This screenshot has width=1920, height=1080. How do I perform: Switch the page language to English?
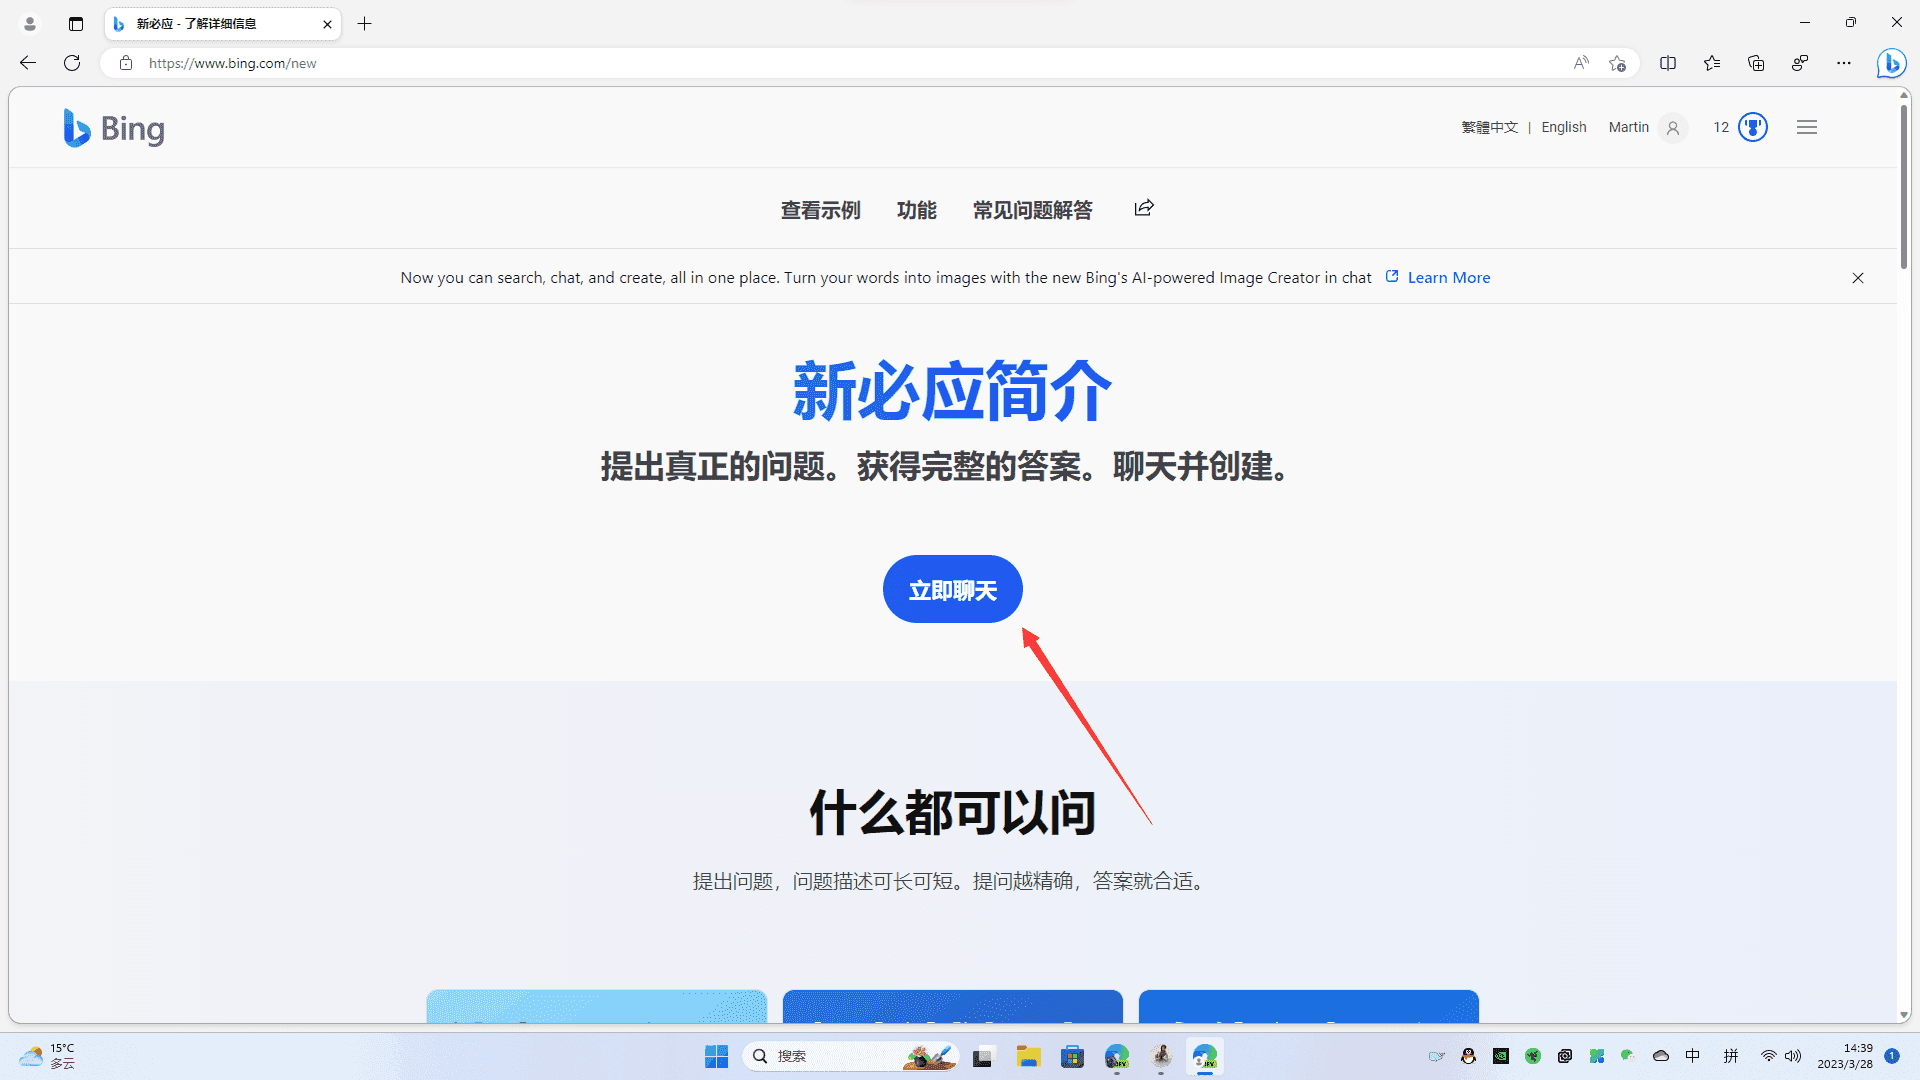coord(1564,127)
